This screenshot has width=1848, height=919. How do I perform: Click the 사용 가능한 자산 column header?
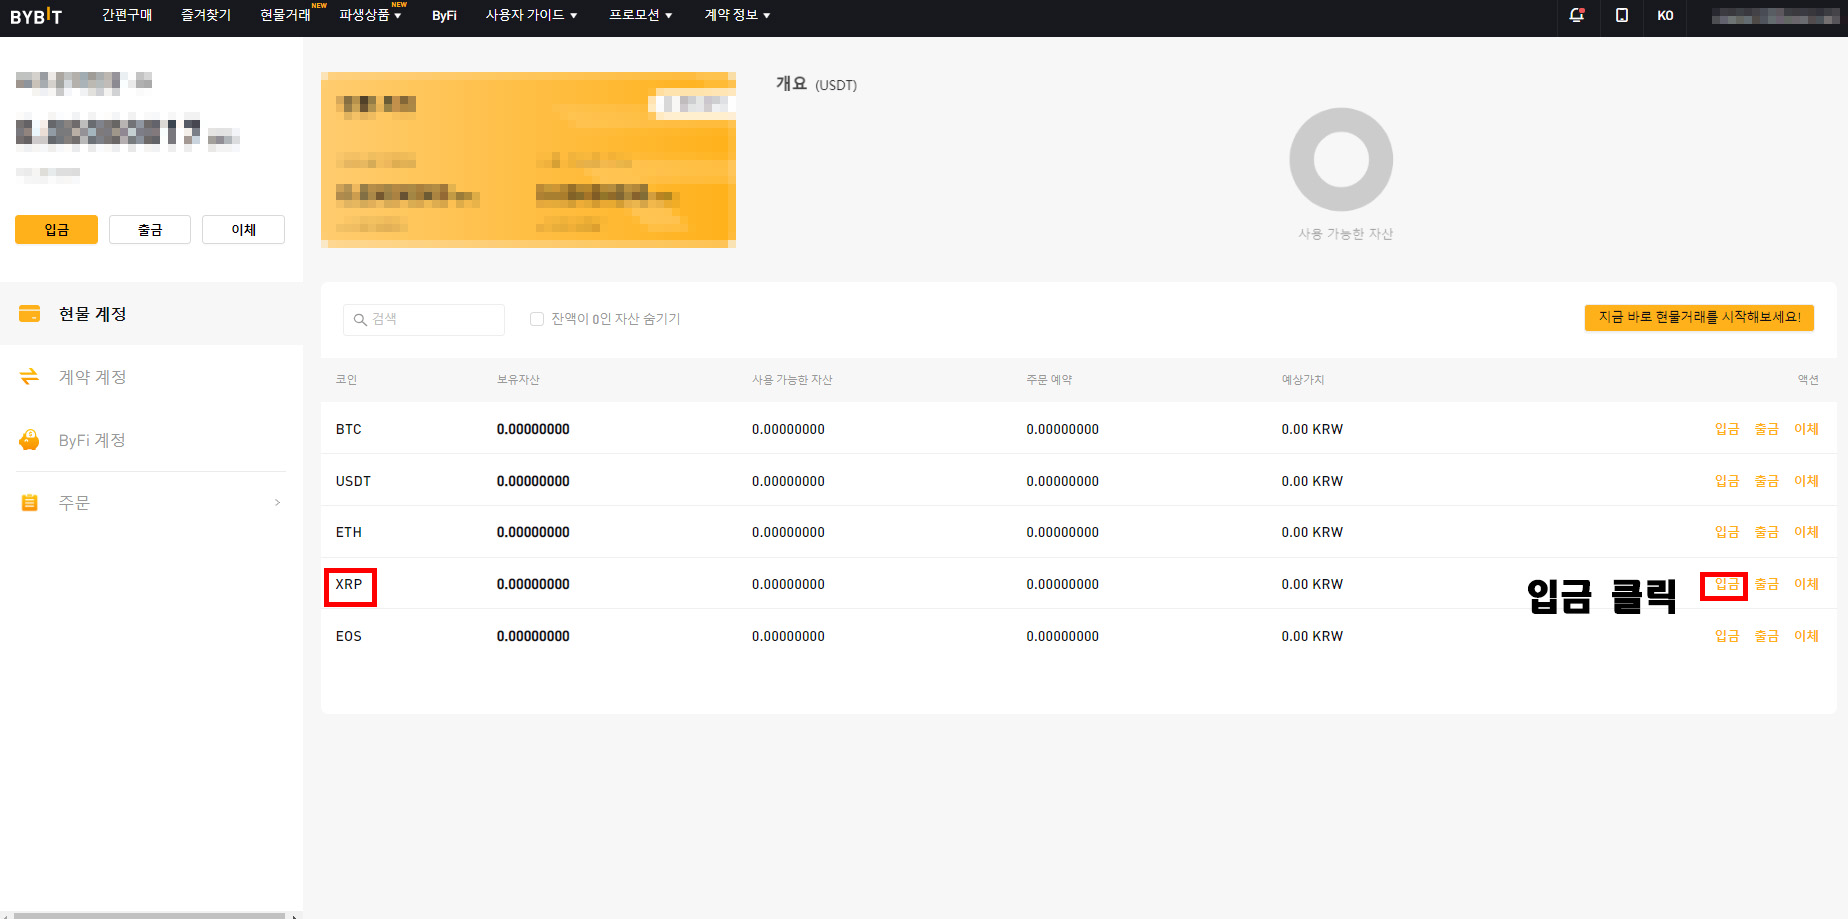pos(792,380)
